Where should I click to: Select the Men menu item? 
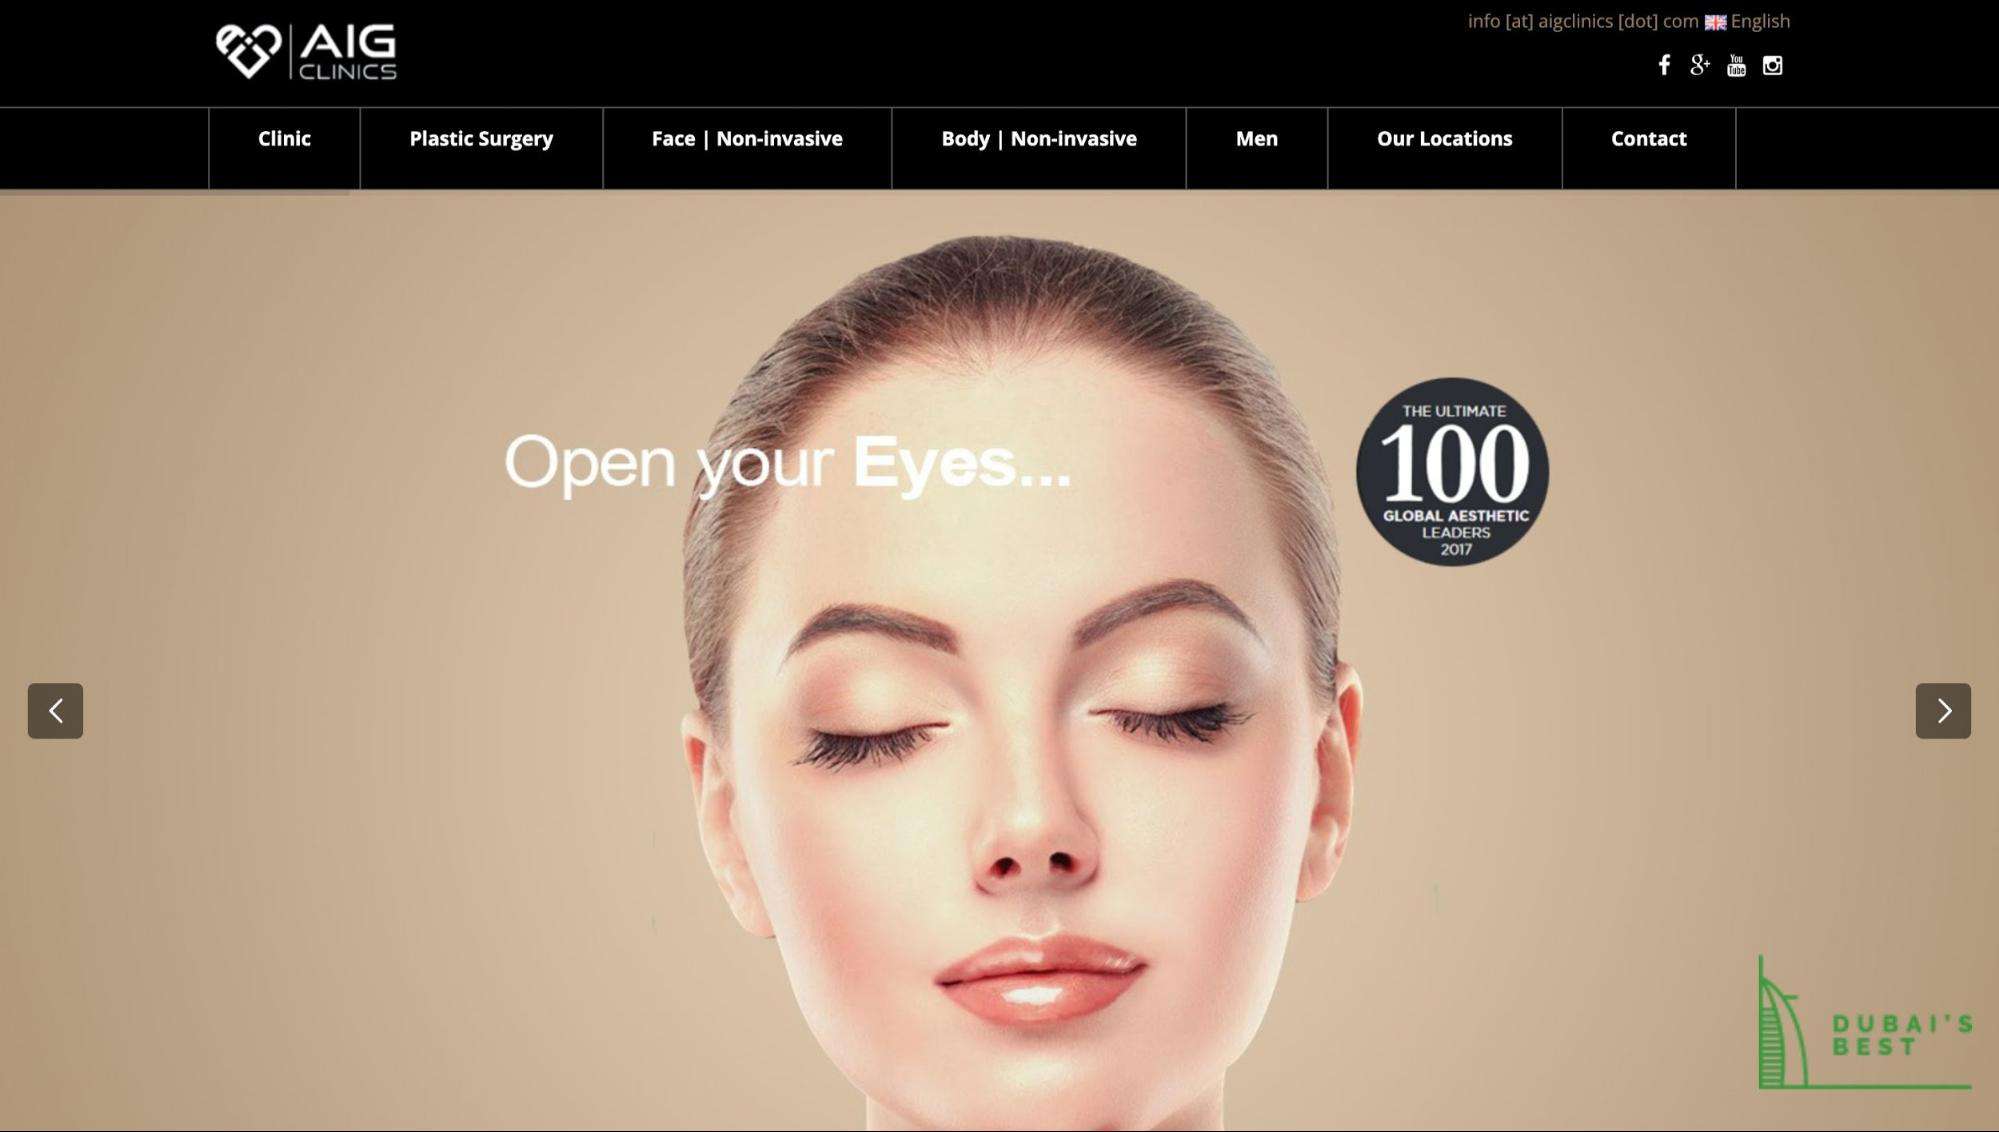[1257, 139]
